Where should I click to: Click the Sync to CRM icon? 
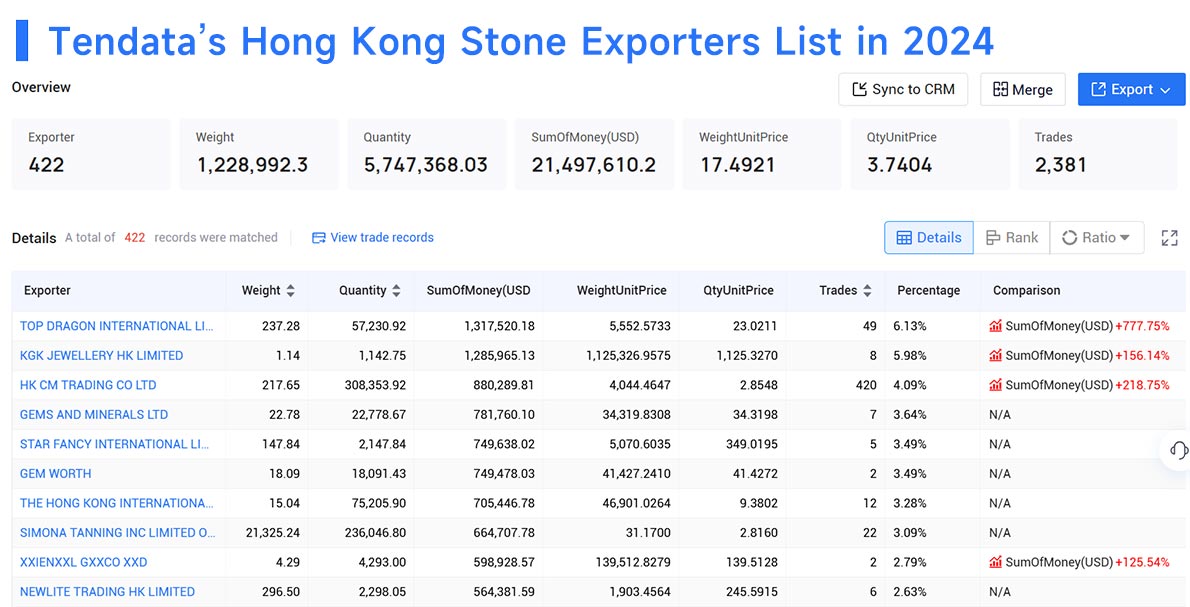click(858, 89)
